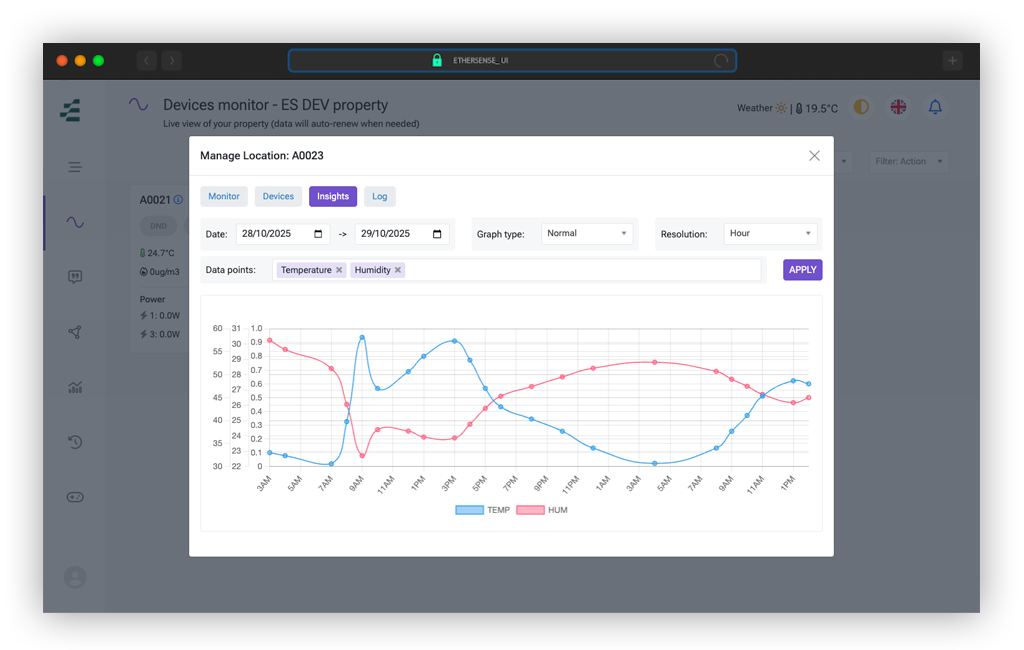This screenshot has height=650, width=1024.
Task: Select the waveform monitor sidebar icon
Action: pos(75,222)
